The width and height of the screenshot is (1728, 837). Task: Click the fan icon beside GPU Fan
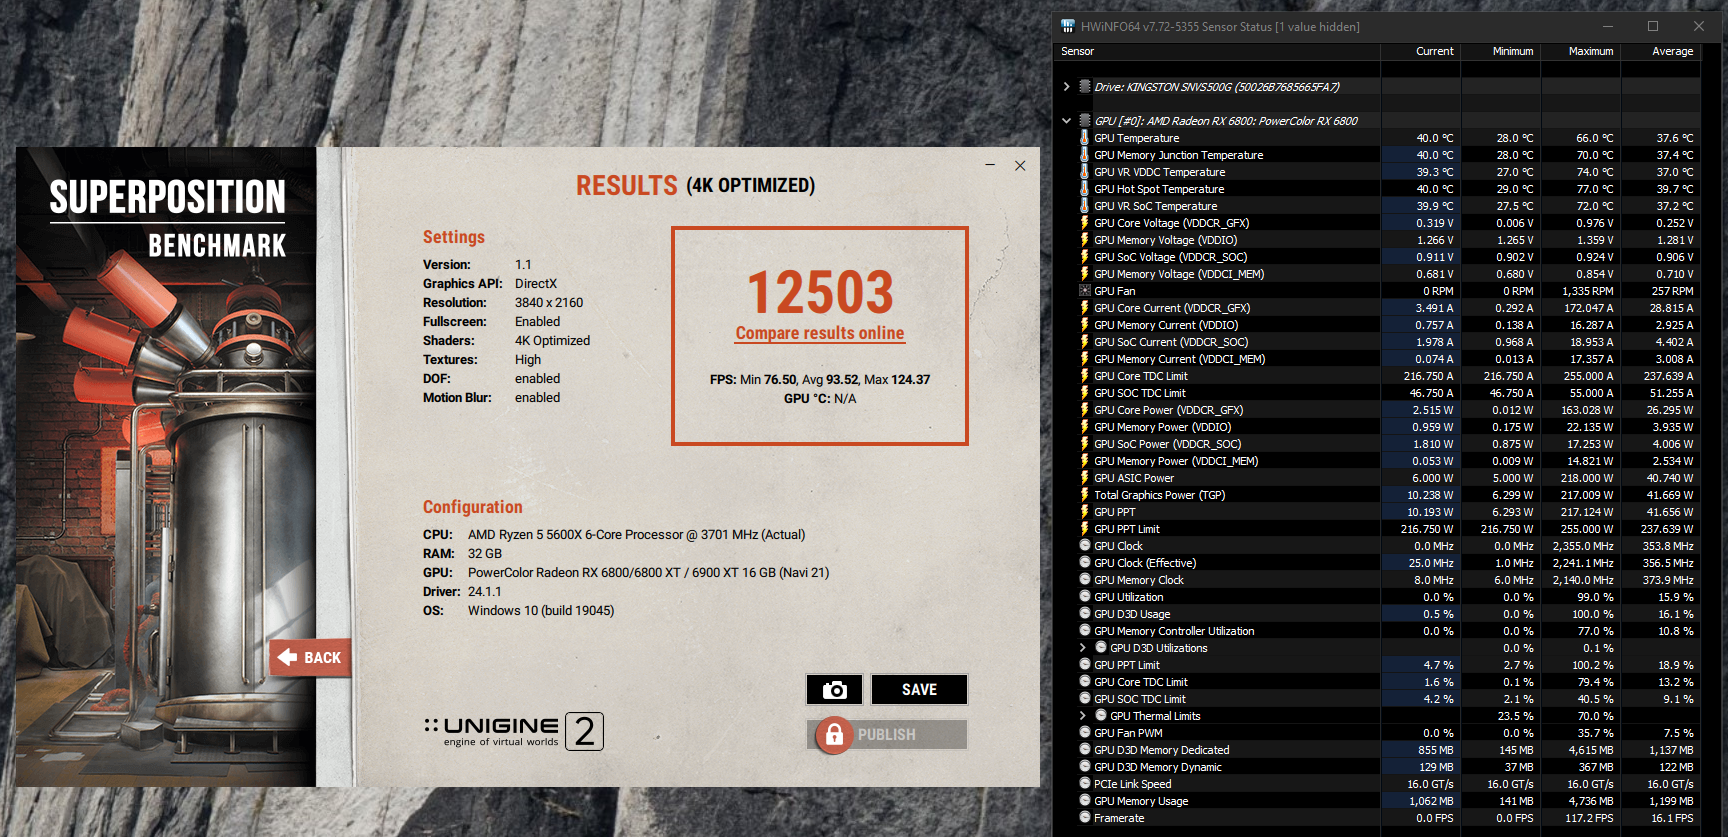pos(1084,291)
